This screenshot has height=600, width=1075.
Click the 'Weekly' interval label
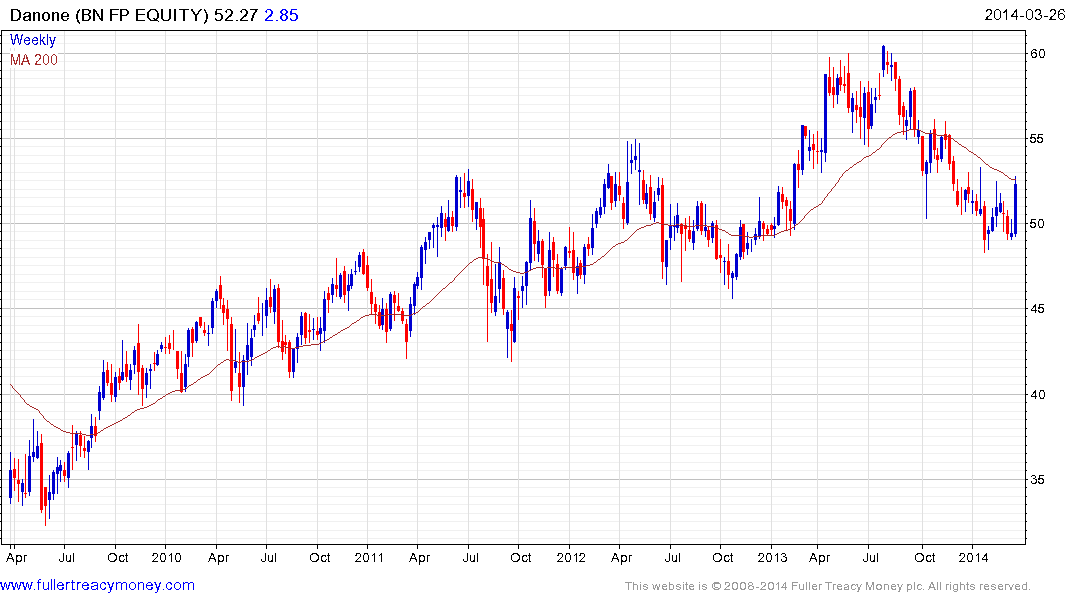coord(33,40)
